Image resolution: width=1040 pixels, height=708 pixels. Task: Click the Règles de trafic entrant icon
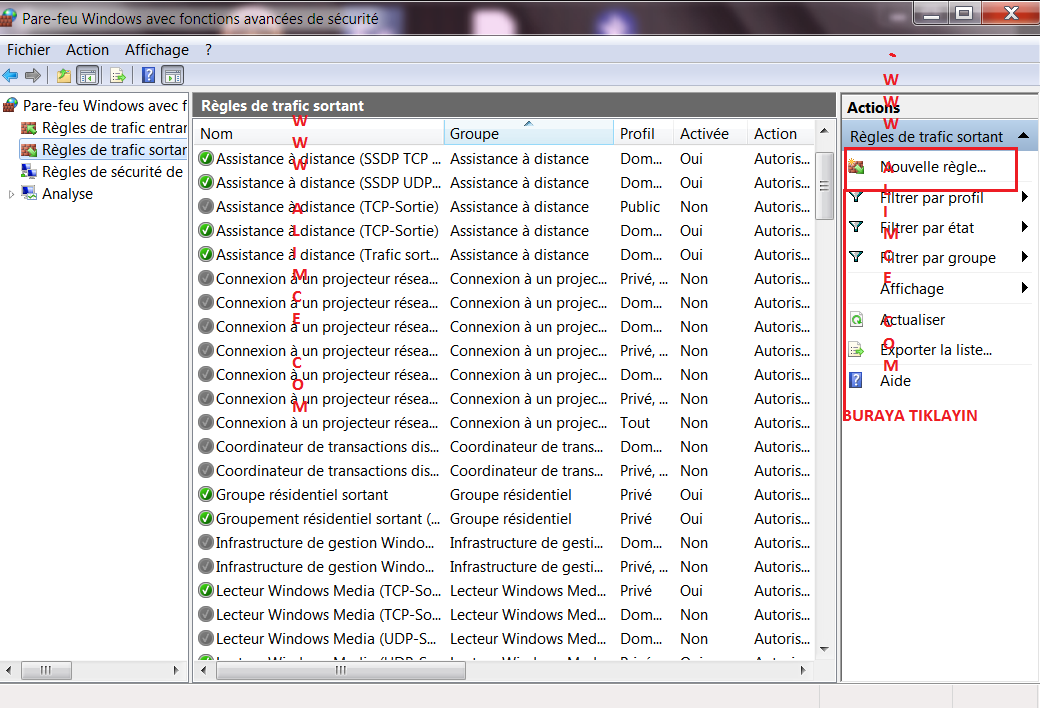point(29,127)
